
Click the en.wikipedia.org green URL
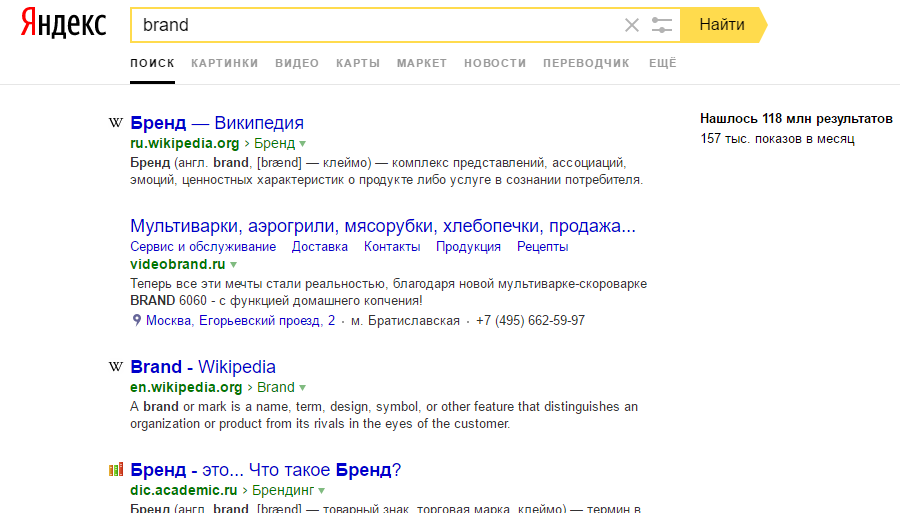[186, 387]
